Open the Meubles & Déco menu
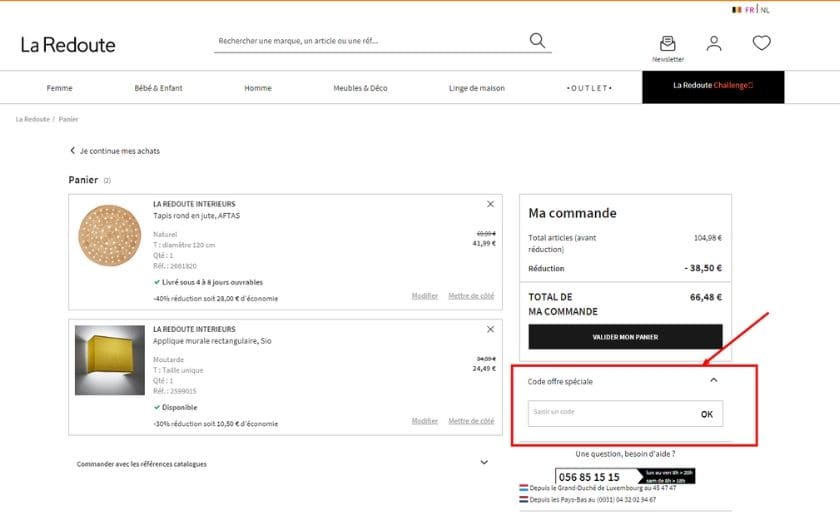This screenshot has width=840, height=525. 360,88
